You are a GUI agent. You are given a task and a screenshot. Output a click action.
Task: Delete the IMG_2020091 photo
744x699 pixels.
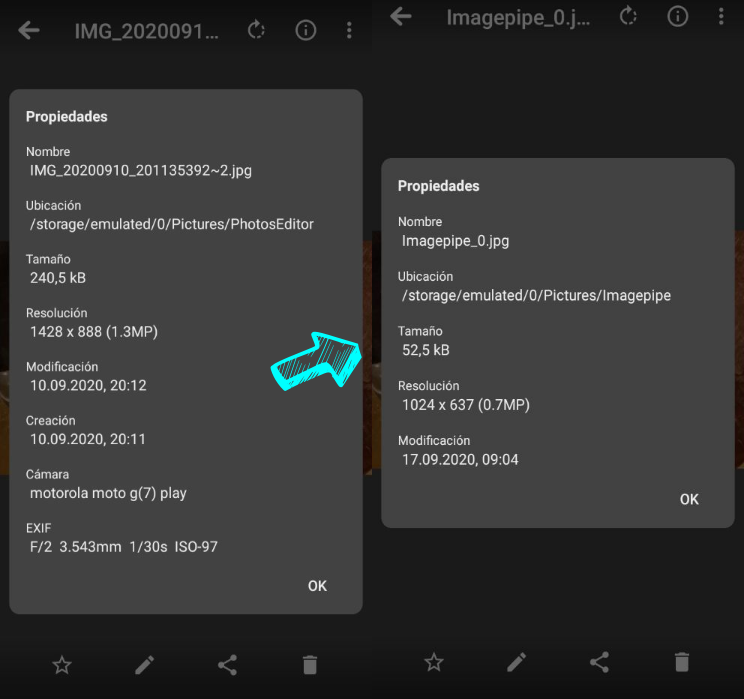click(310, 665)
